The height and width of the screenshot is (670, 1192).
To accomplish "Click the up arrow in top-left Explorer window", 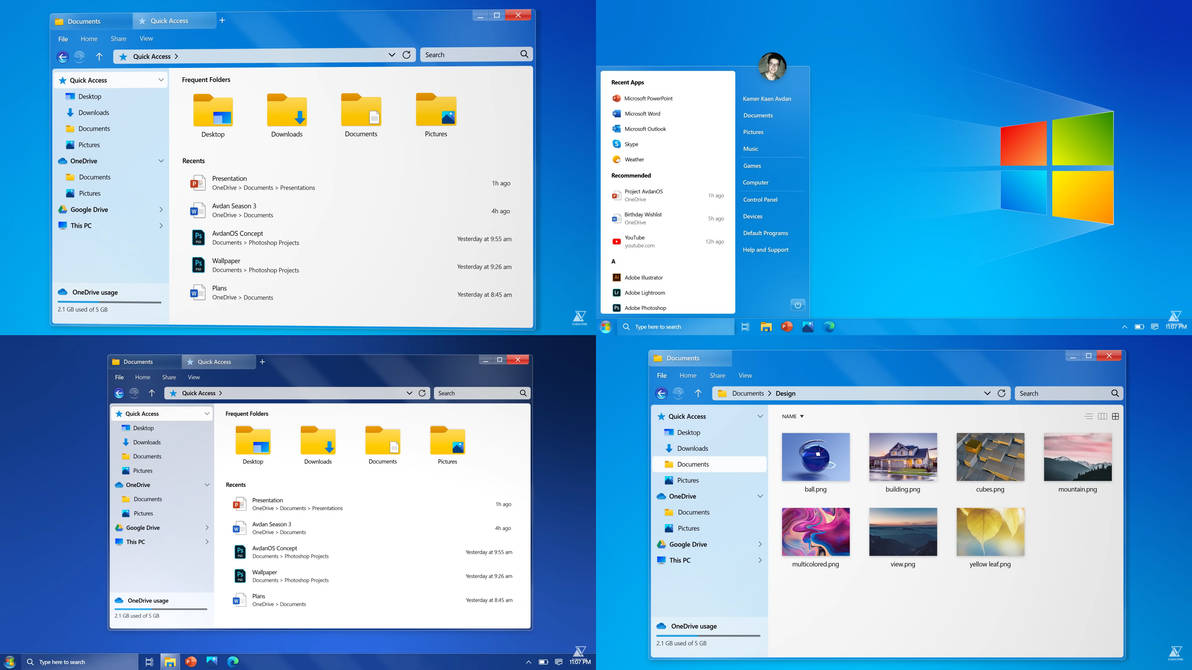I will 99,56.
